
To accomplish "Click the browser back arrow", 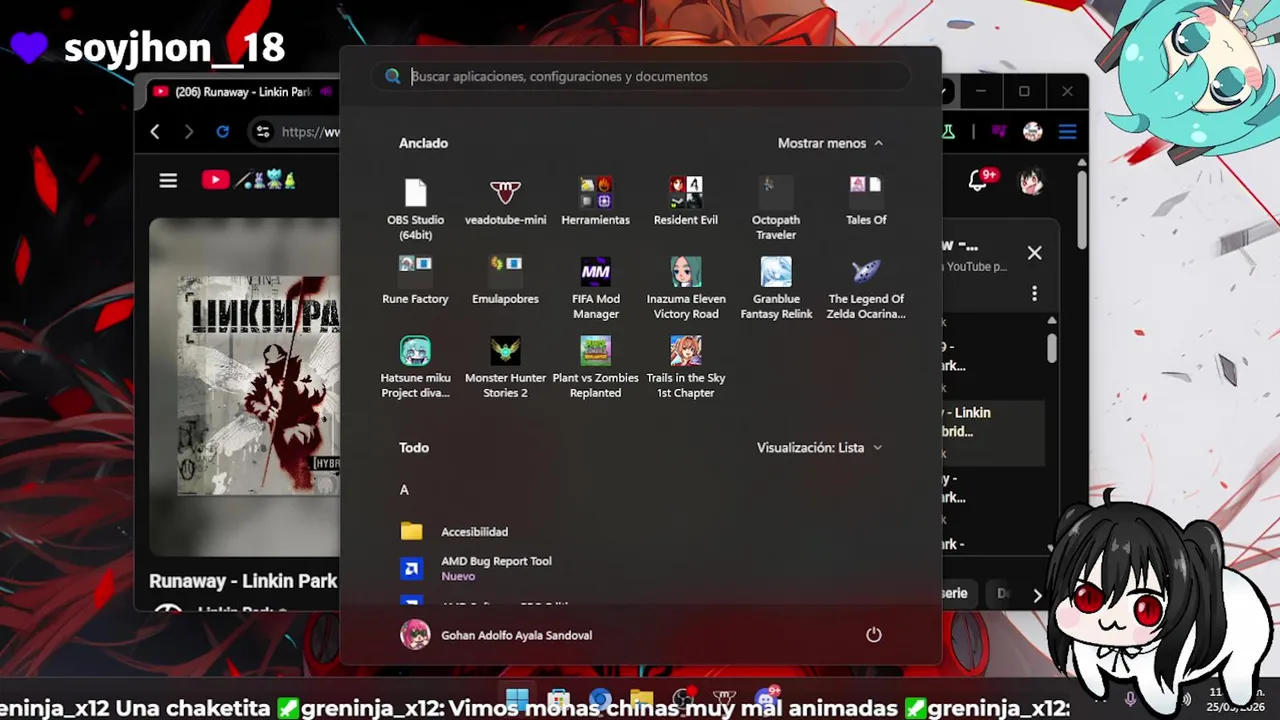I will coord(155,132).
